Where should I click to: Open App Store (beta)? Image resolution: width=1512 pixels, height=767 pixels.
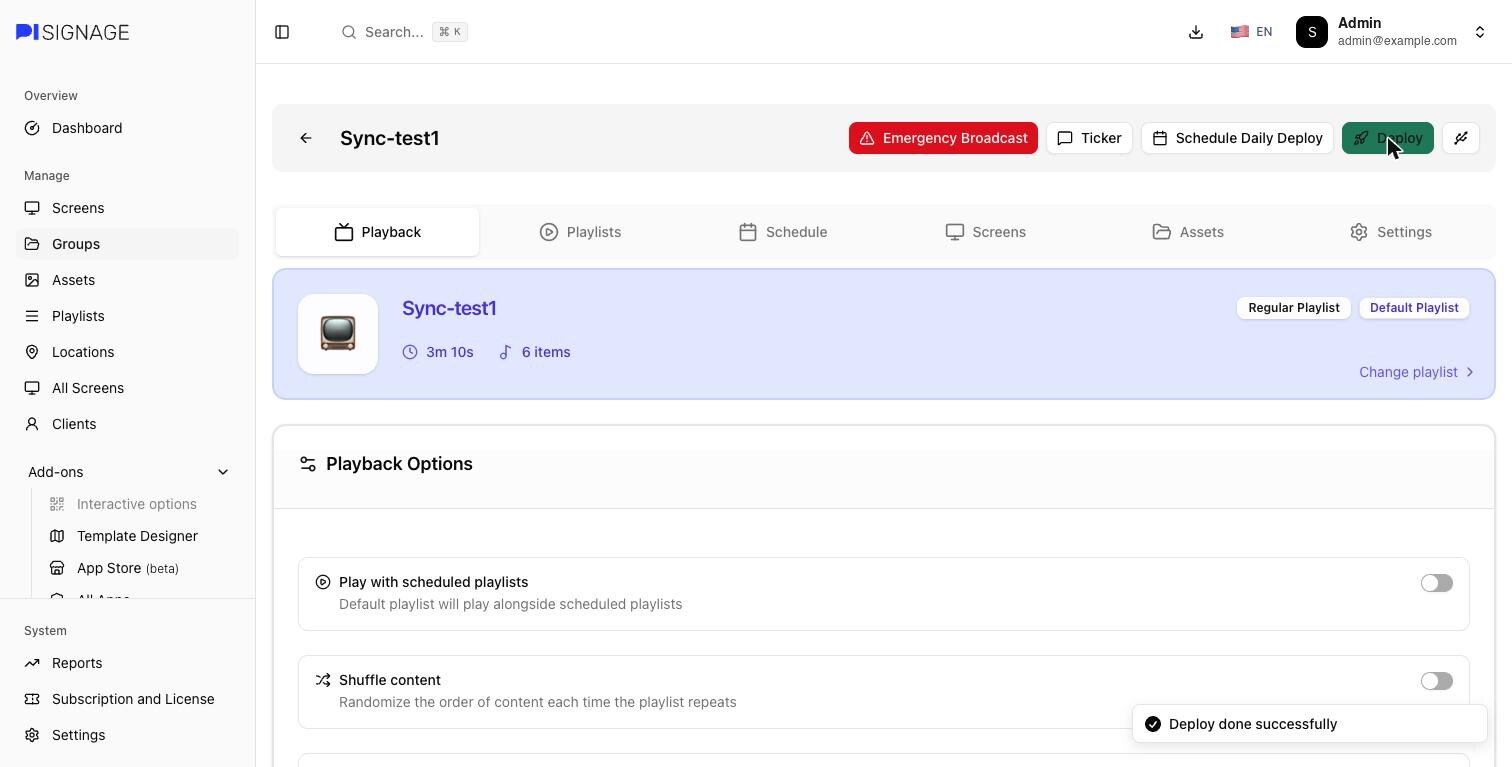click(137, 568)
